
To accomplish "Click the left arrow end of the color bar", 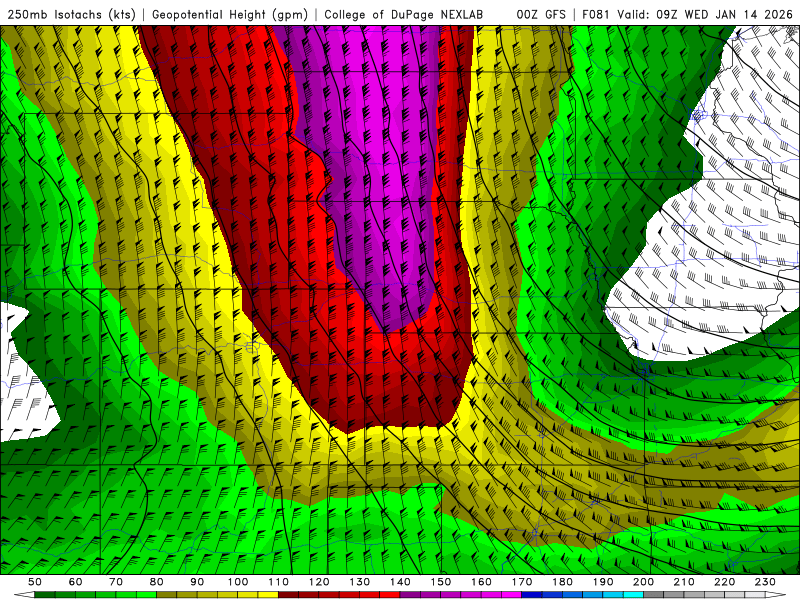I will point(24,595).
